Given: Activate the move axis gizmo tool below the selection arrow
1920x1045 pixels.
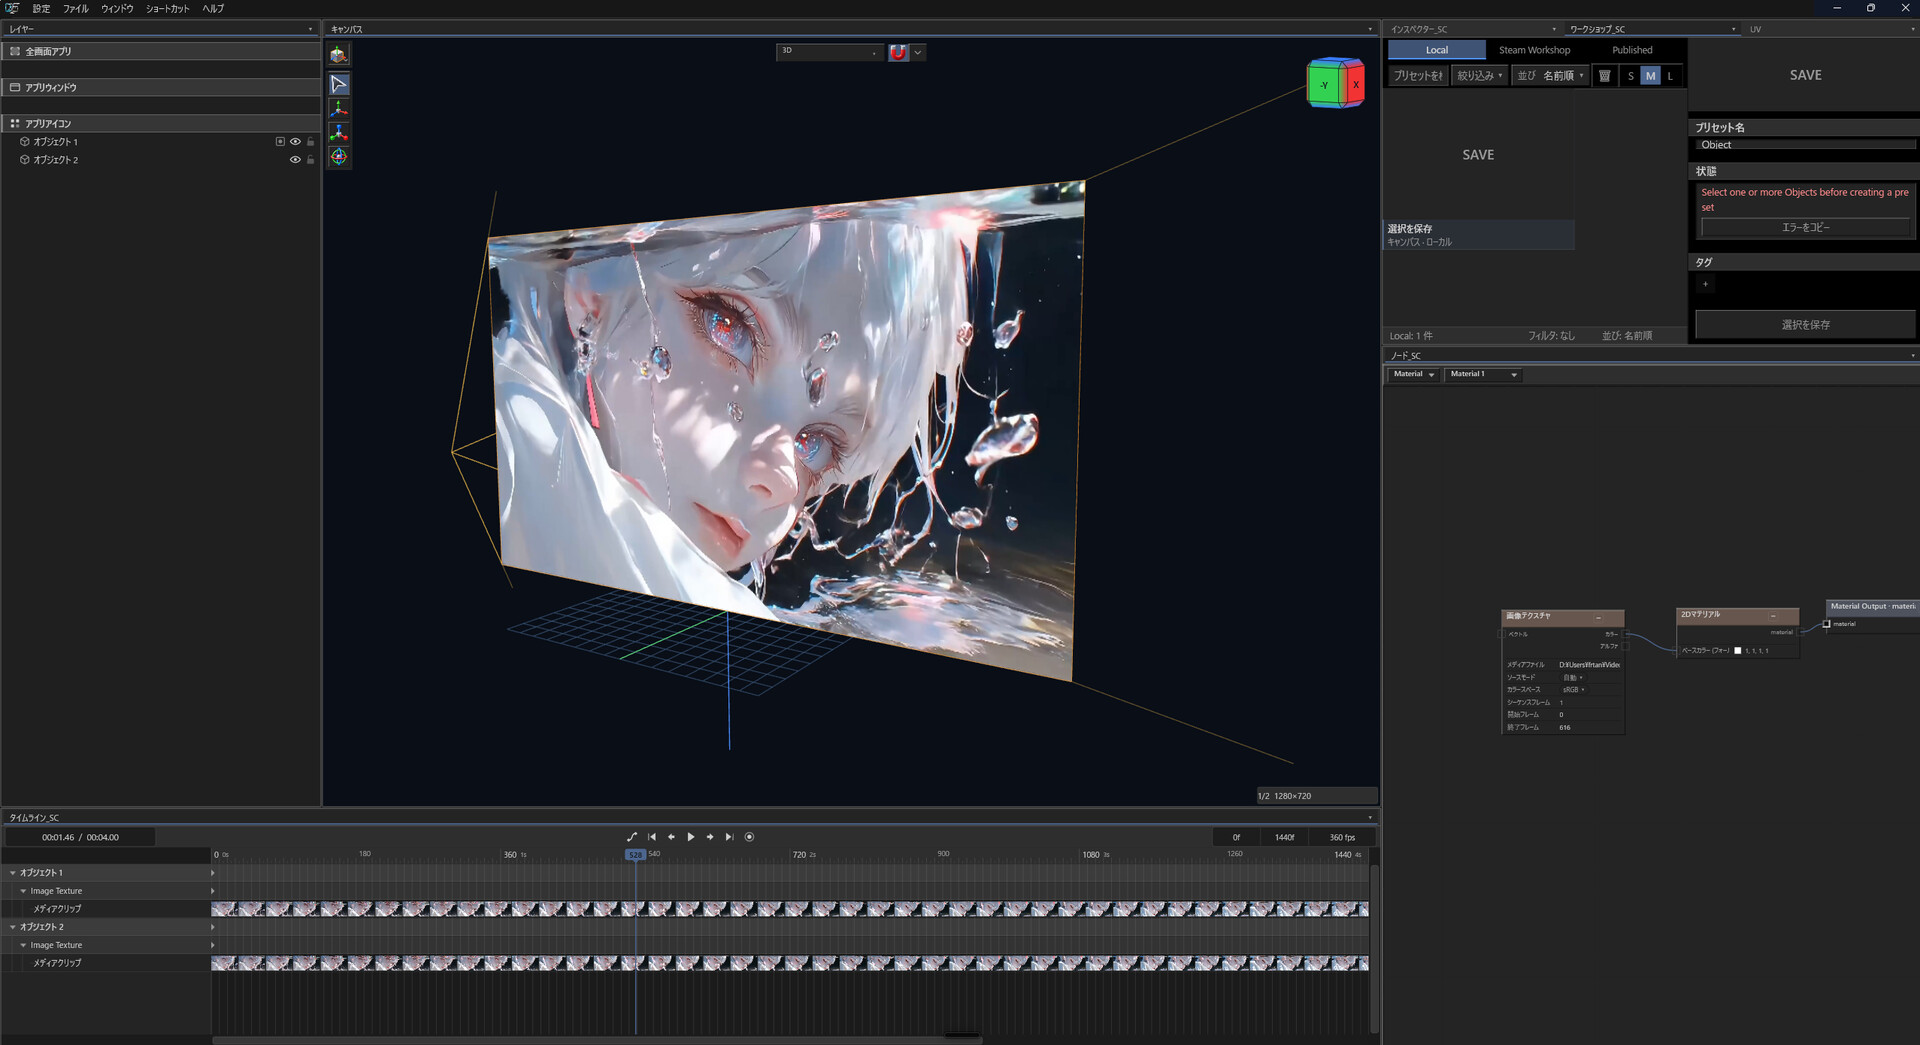Looking at the screenshot, I should (339, 109).
